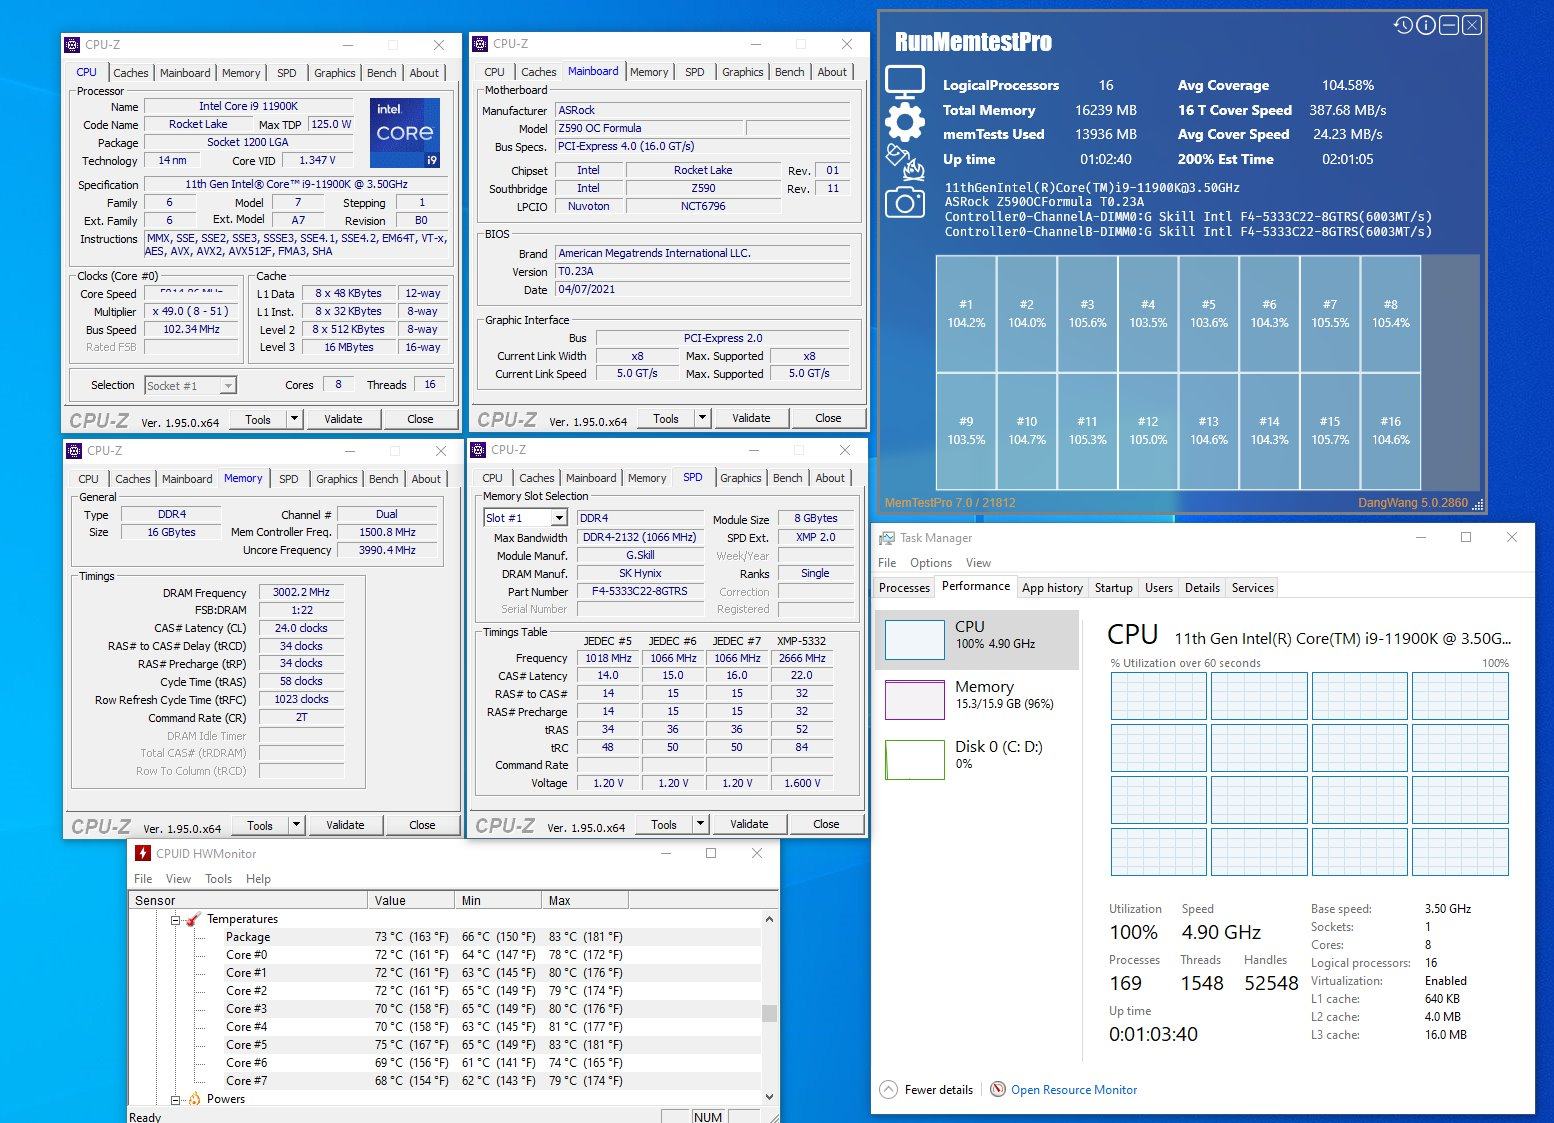Open Tools dropdown arrow in CPU-Z SPD window
The image size is (1554, 1123).
[700, 824]
